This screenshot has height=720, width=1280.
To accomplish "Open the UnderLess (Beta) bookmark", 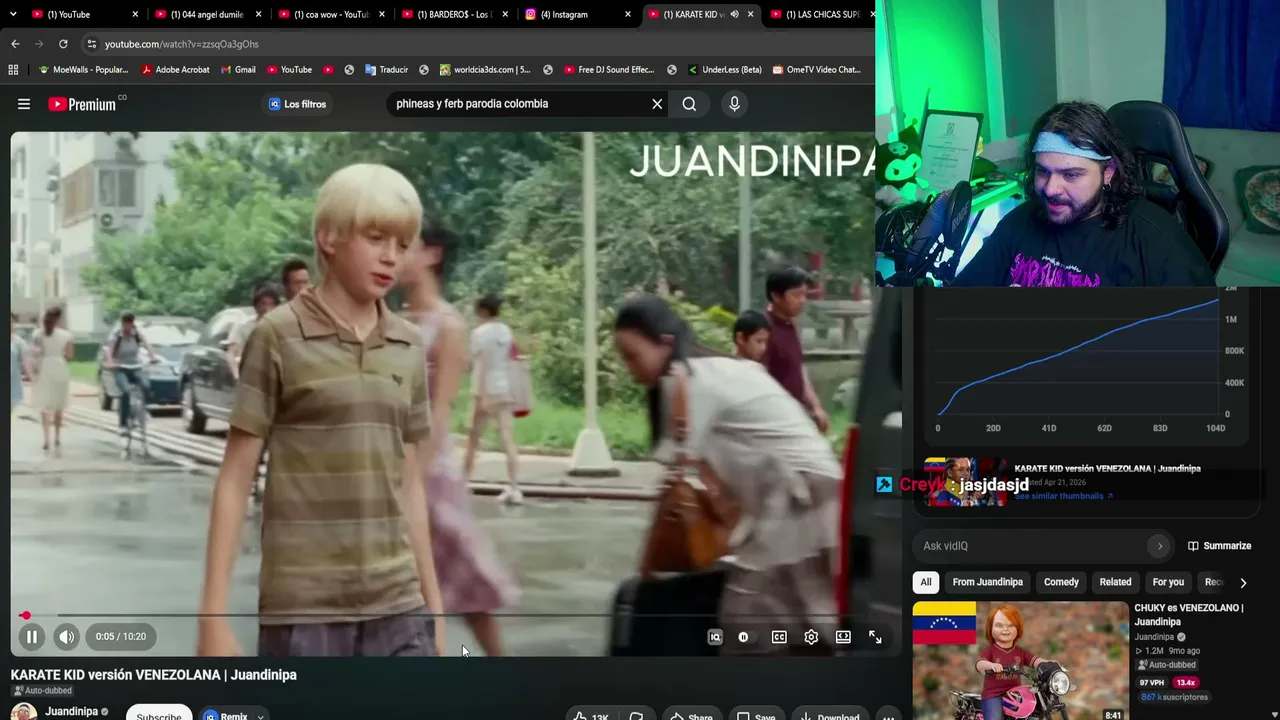I will (724, 70).
